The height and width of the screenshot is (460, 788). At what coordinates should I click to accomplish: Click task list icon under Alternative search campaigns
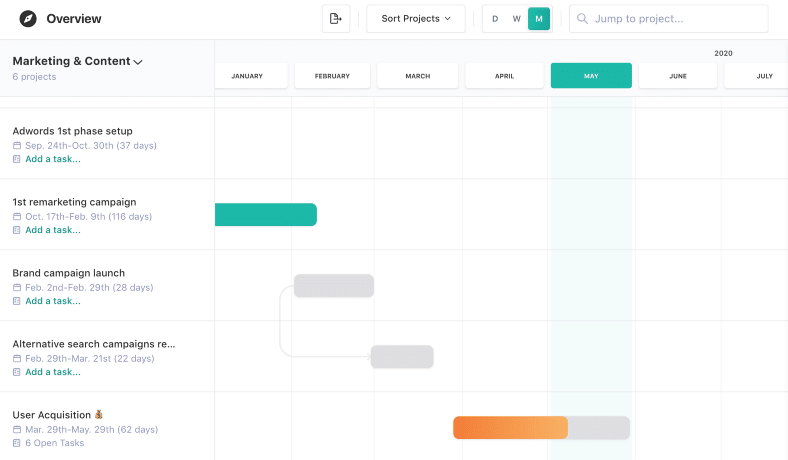pyautogui.click(x=17, y=372)
